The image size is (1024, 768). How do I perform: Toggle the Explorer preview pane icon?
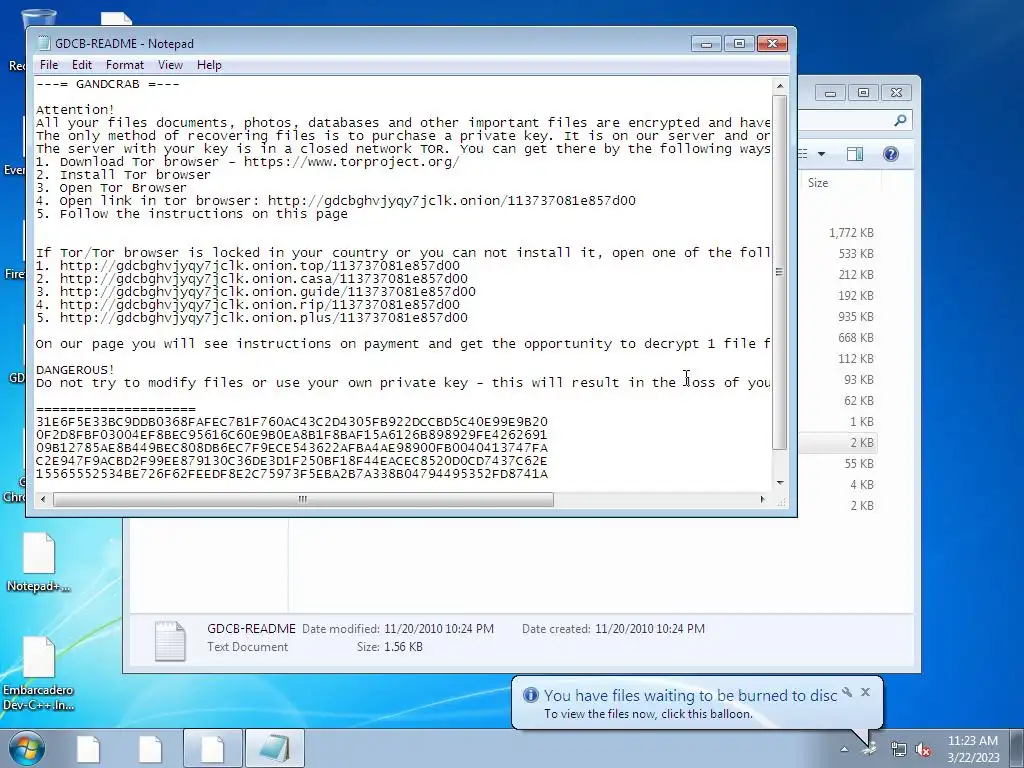click(x=855, y=154)
